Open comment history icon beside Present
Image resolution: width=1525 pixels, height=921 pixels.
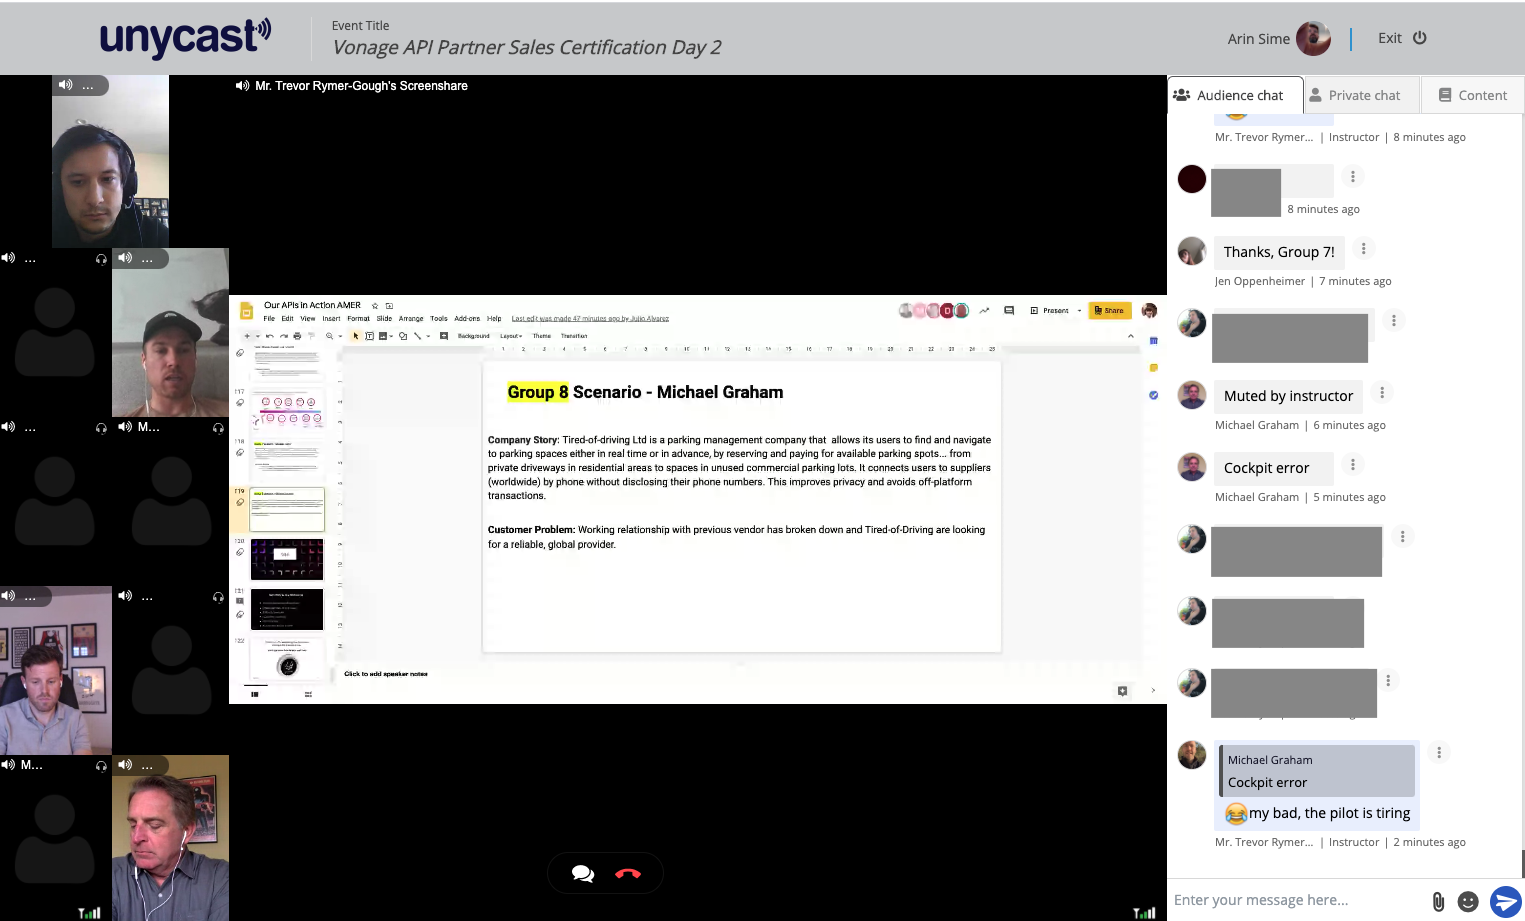(1009, 311)
